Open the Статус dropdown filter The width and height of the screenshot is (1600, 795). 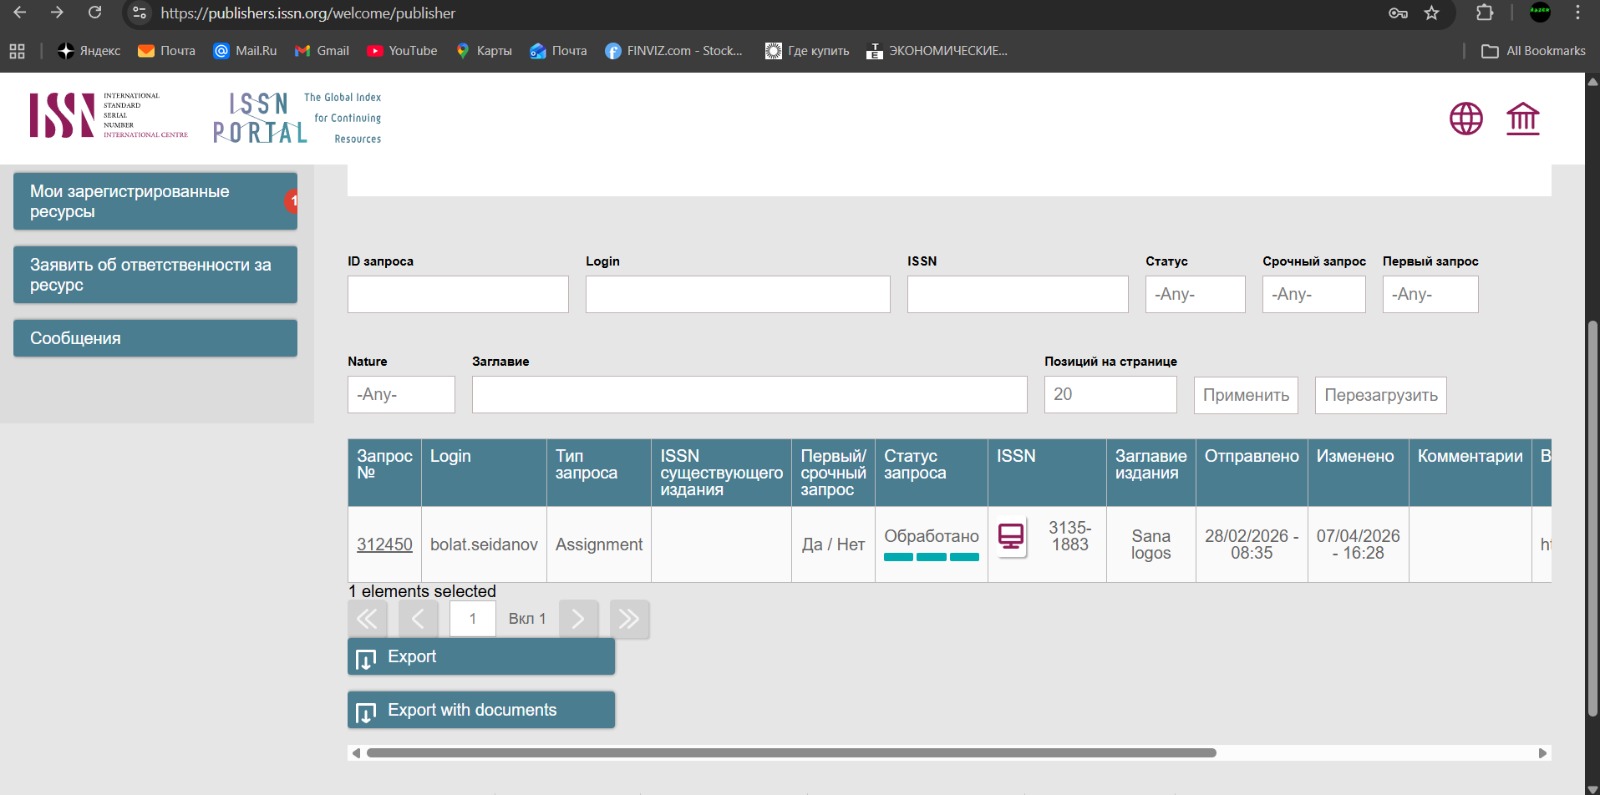tap(1195, 294)
